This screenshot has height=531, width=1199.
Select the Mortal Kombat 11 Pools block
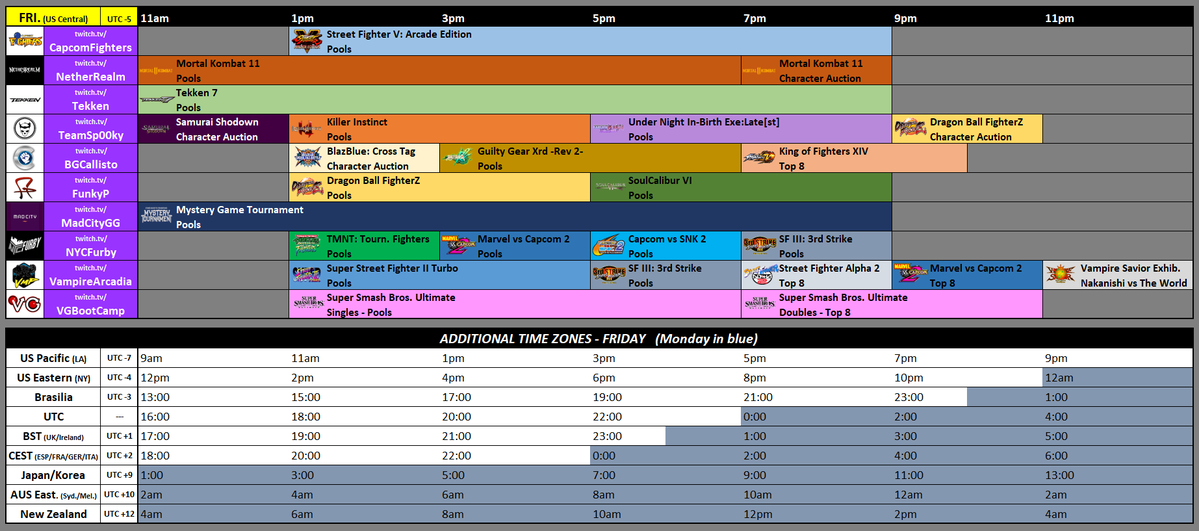(440, 70)
